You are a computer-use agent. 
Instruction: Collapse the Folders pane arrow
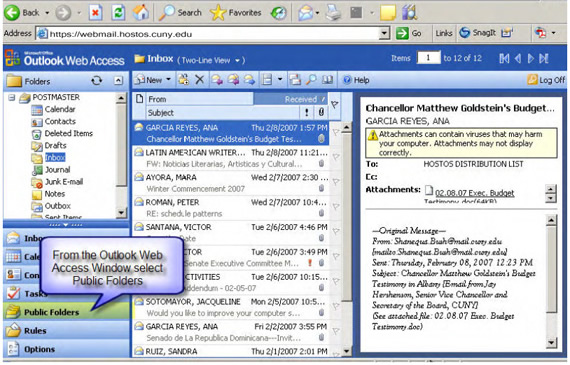point(119,80)
